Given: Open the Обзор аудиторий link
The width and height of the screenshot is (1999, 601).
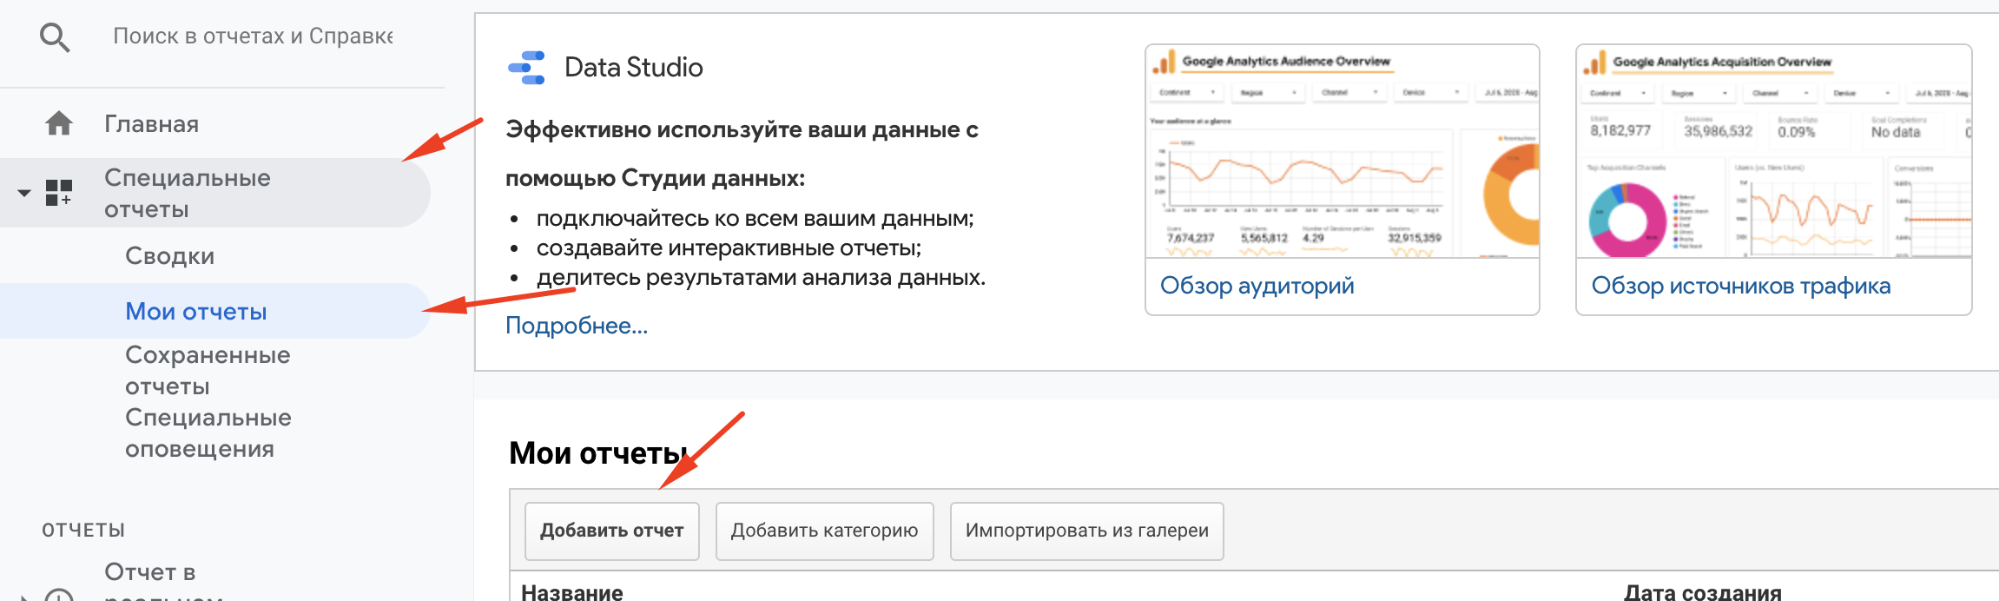Looking at the screenshot, I should 1257,286.
